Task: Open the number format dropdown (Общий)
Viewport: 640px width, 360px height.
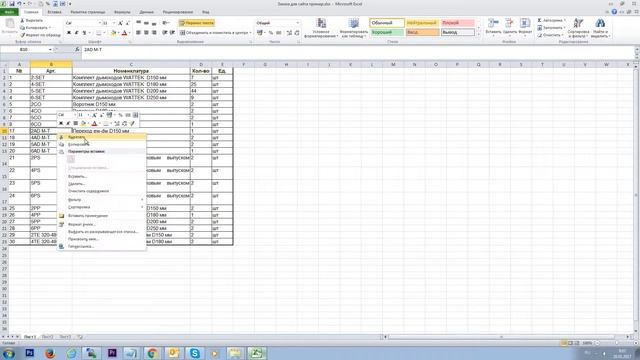Action: [x=298, y=23]
